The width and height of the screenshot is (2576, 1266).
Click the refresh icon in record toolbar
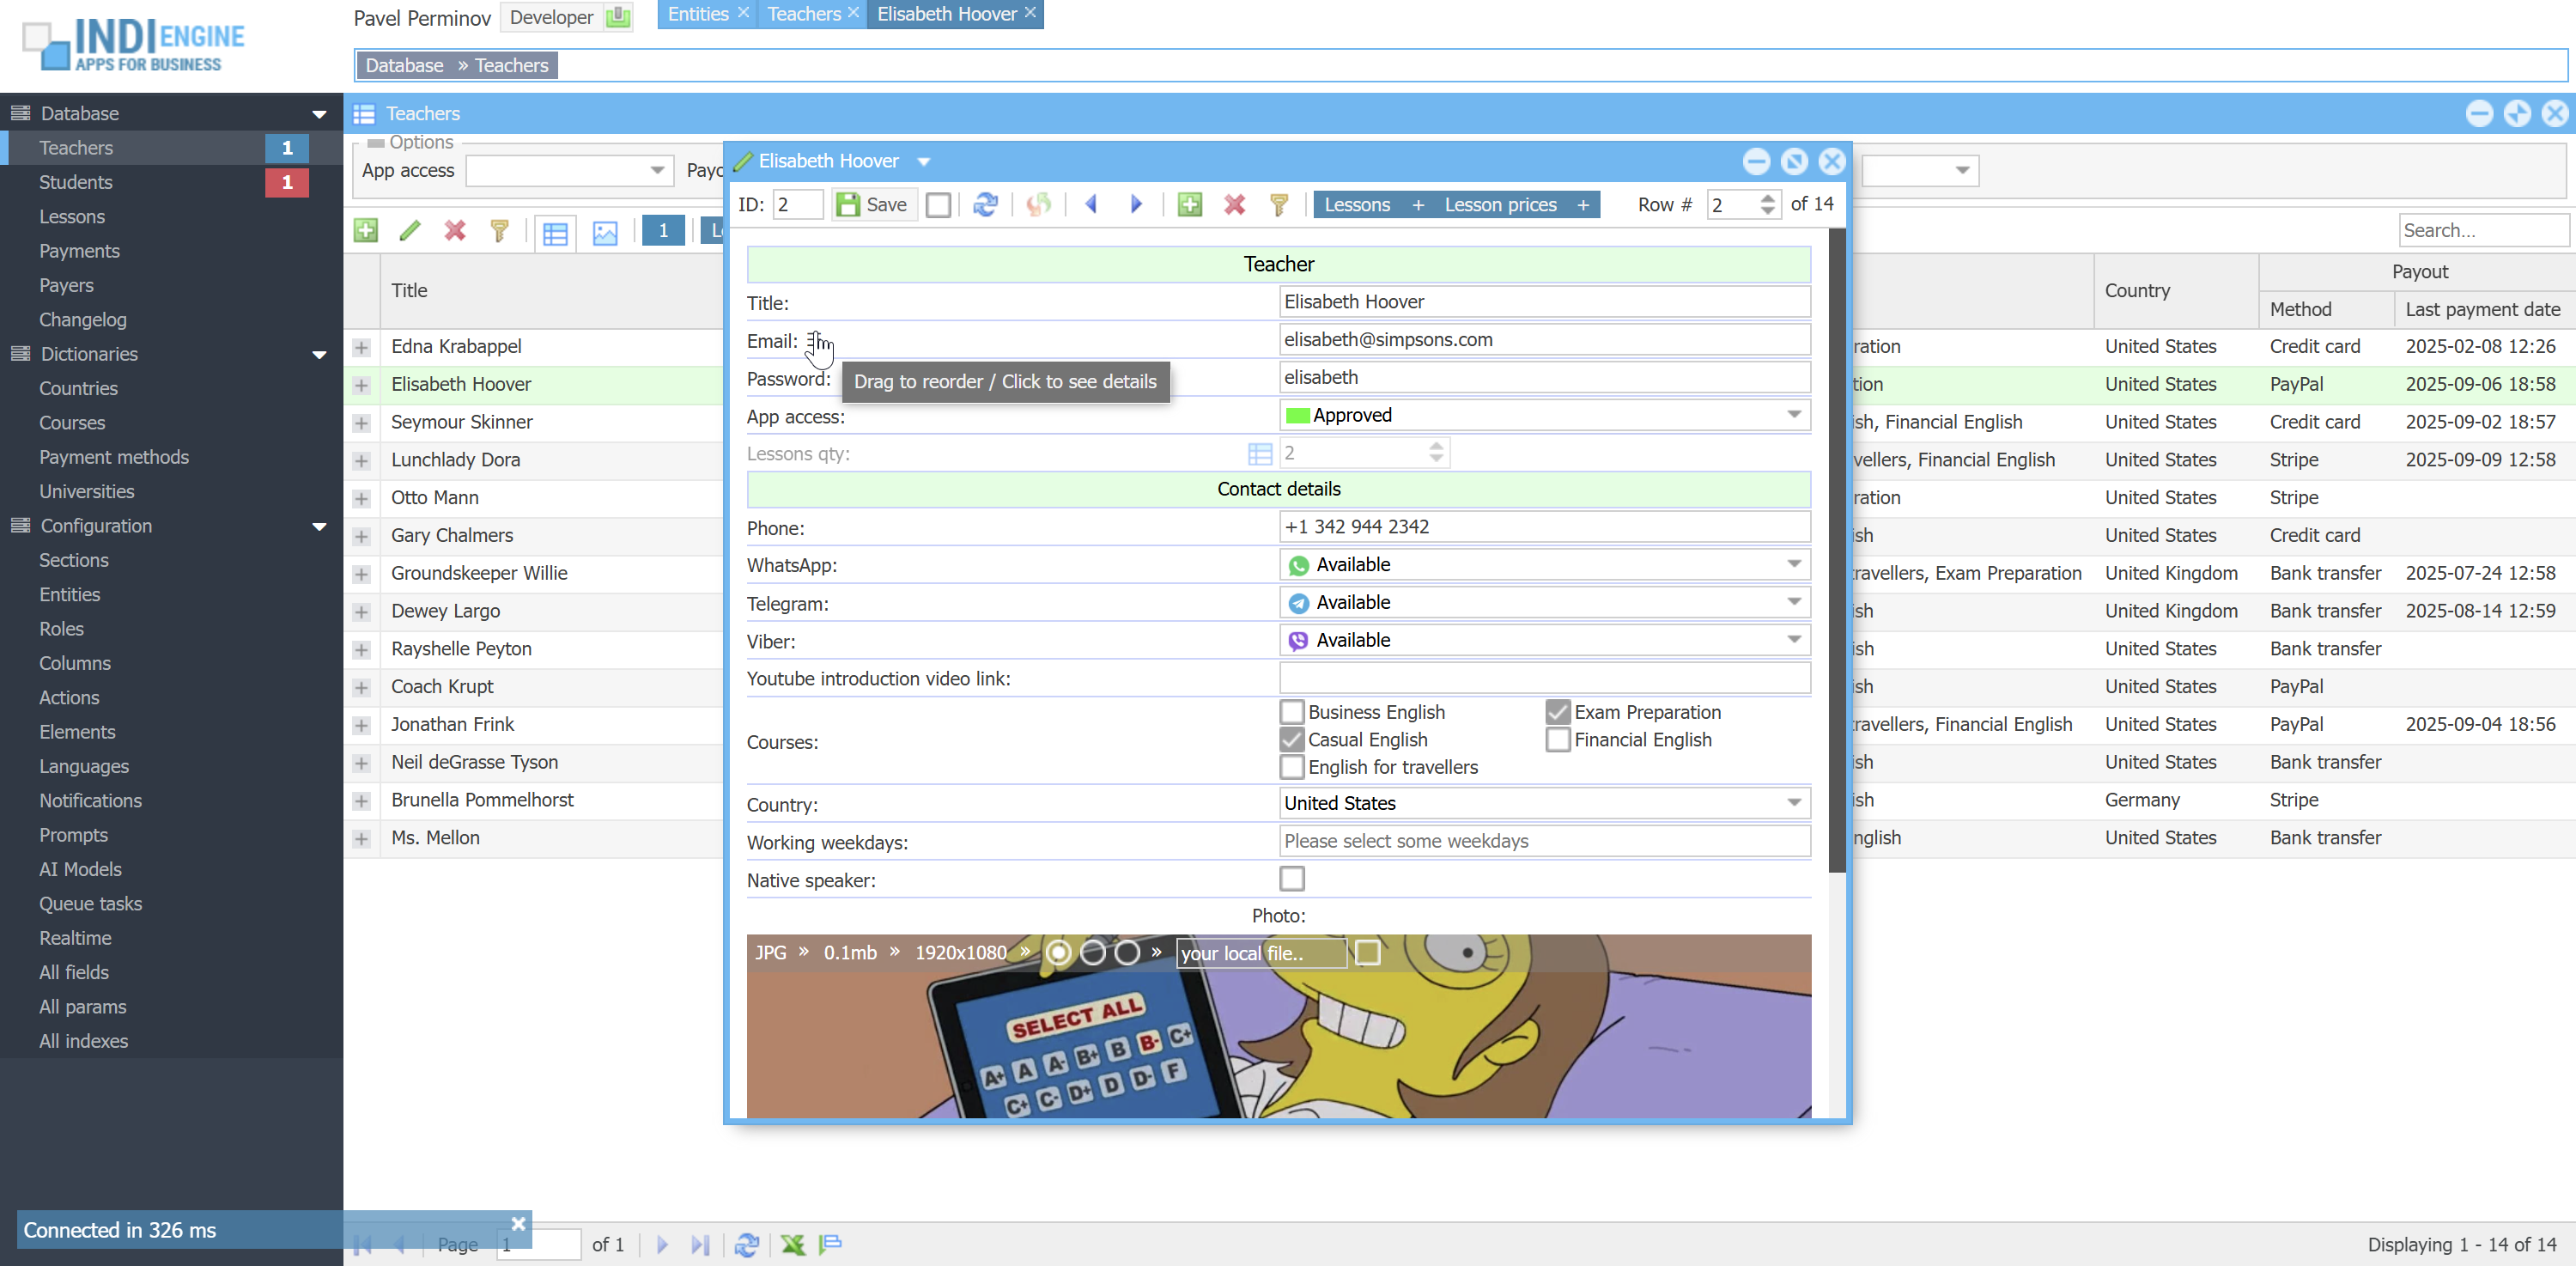pyautogui.click(x=985, y=204)
